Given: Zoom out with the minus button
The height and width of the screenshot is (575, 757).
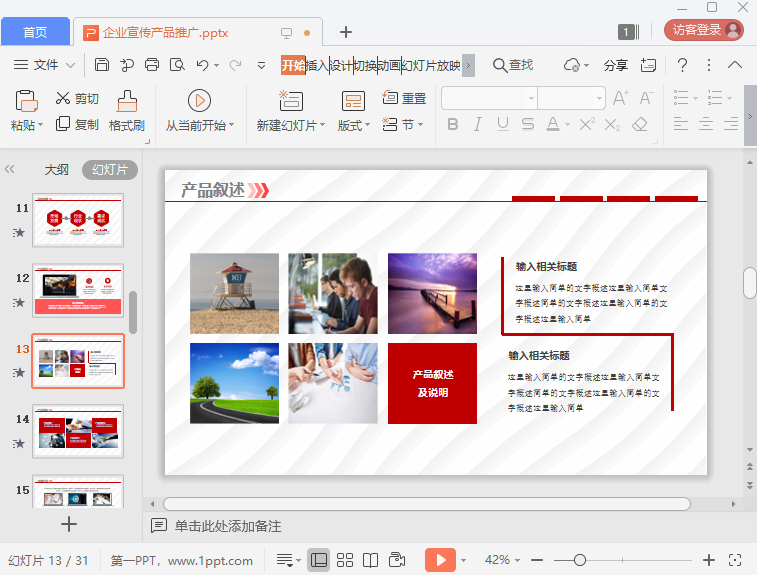Looking at the screenshot, I should pyautogui.click(x=537, y=560).
